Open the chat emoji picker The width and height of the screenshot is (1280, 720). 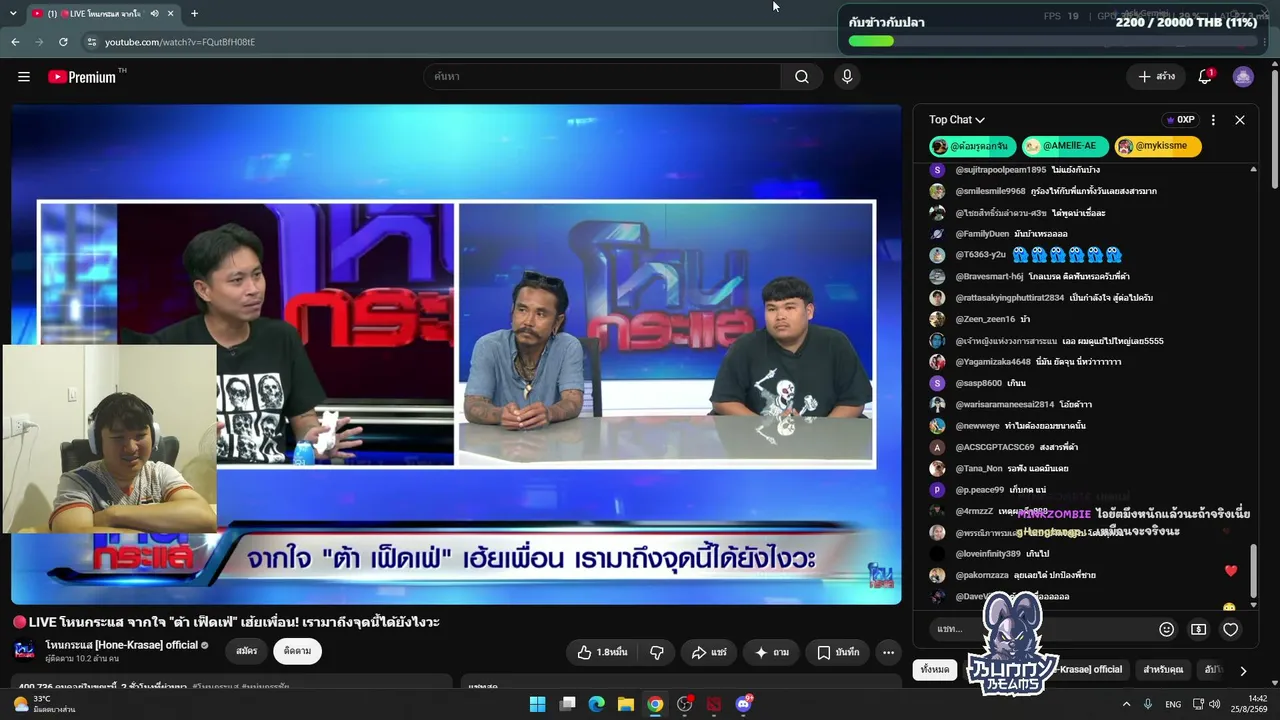(x=1166, y=629)
